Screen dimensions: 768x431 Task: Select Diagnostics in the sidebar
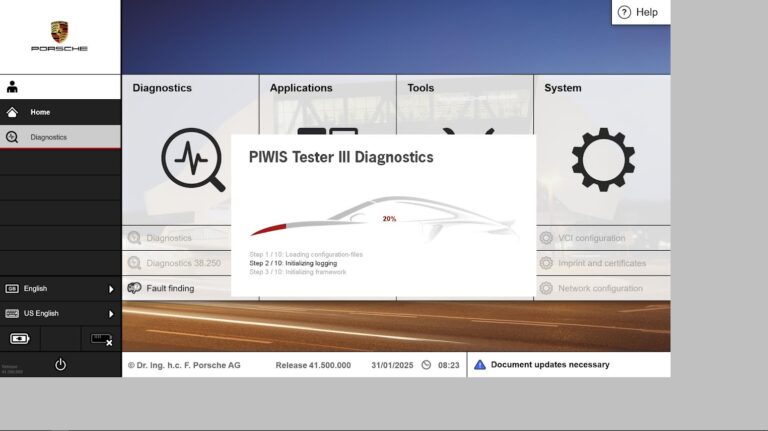[x=60, y=137]
